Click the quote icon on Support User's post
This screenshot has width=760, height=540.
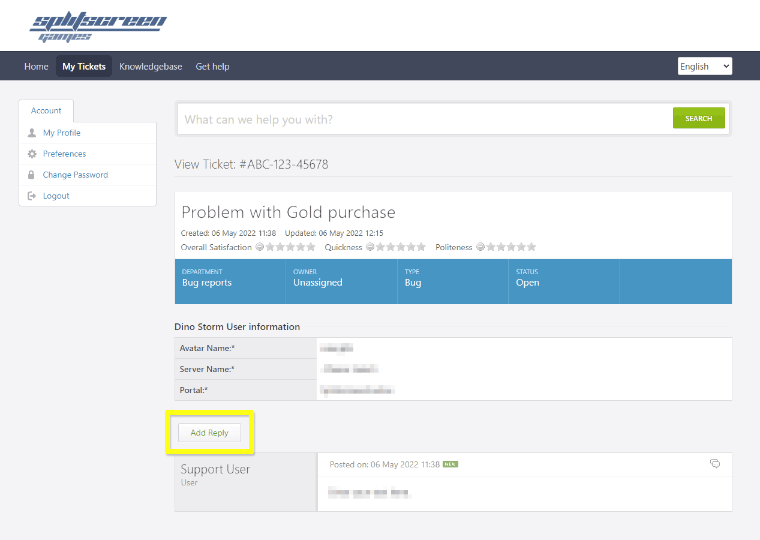(715, 463)
